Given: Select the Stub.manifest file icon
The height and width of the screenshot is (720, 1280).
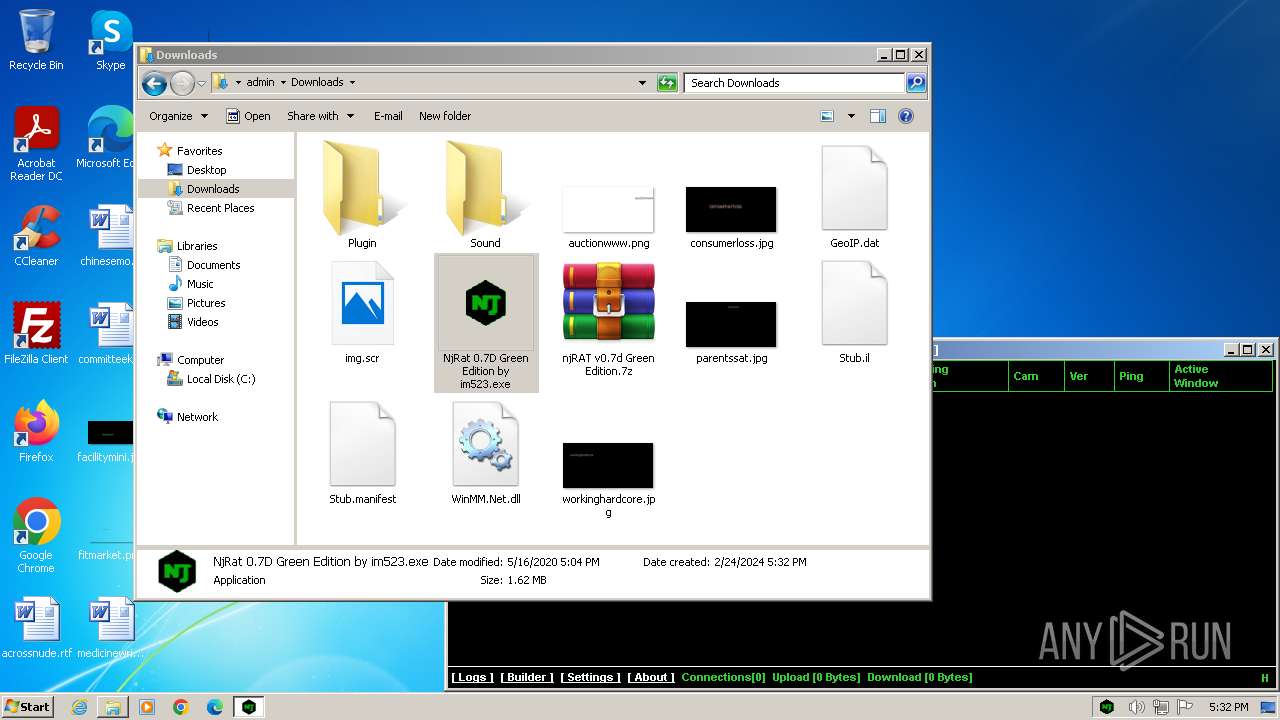Looking at the screenshot, I should tap(362, 445).
